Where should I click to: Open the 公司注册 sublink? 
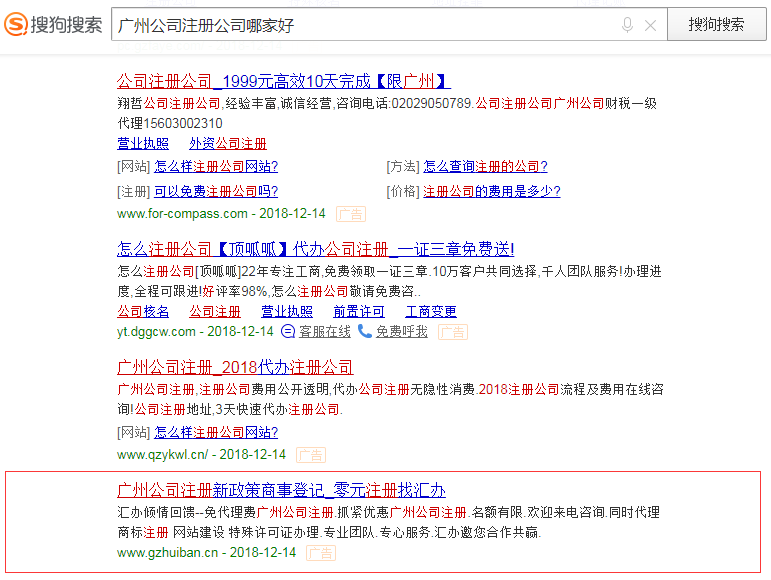coord(215,312)
